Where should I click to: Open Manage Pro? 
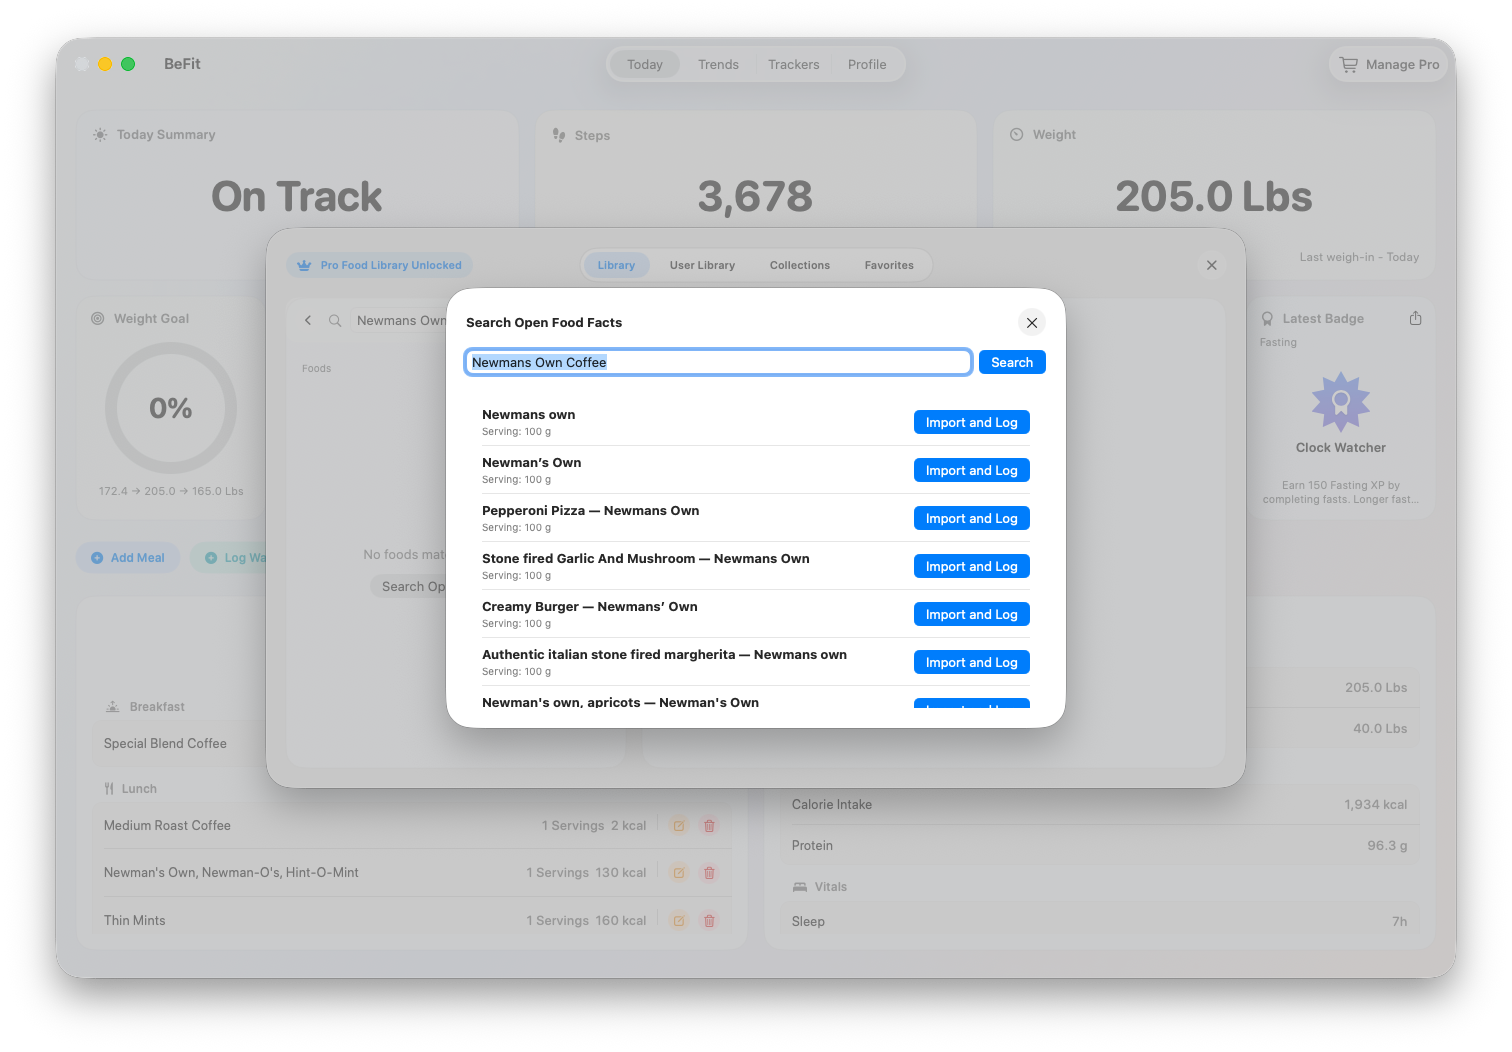point(1390,64)
